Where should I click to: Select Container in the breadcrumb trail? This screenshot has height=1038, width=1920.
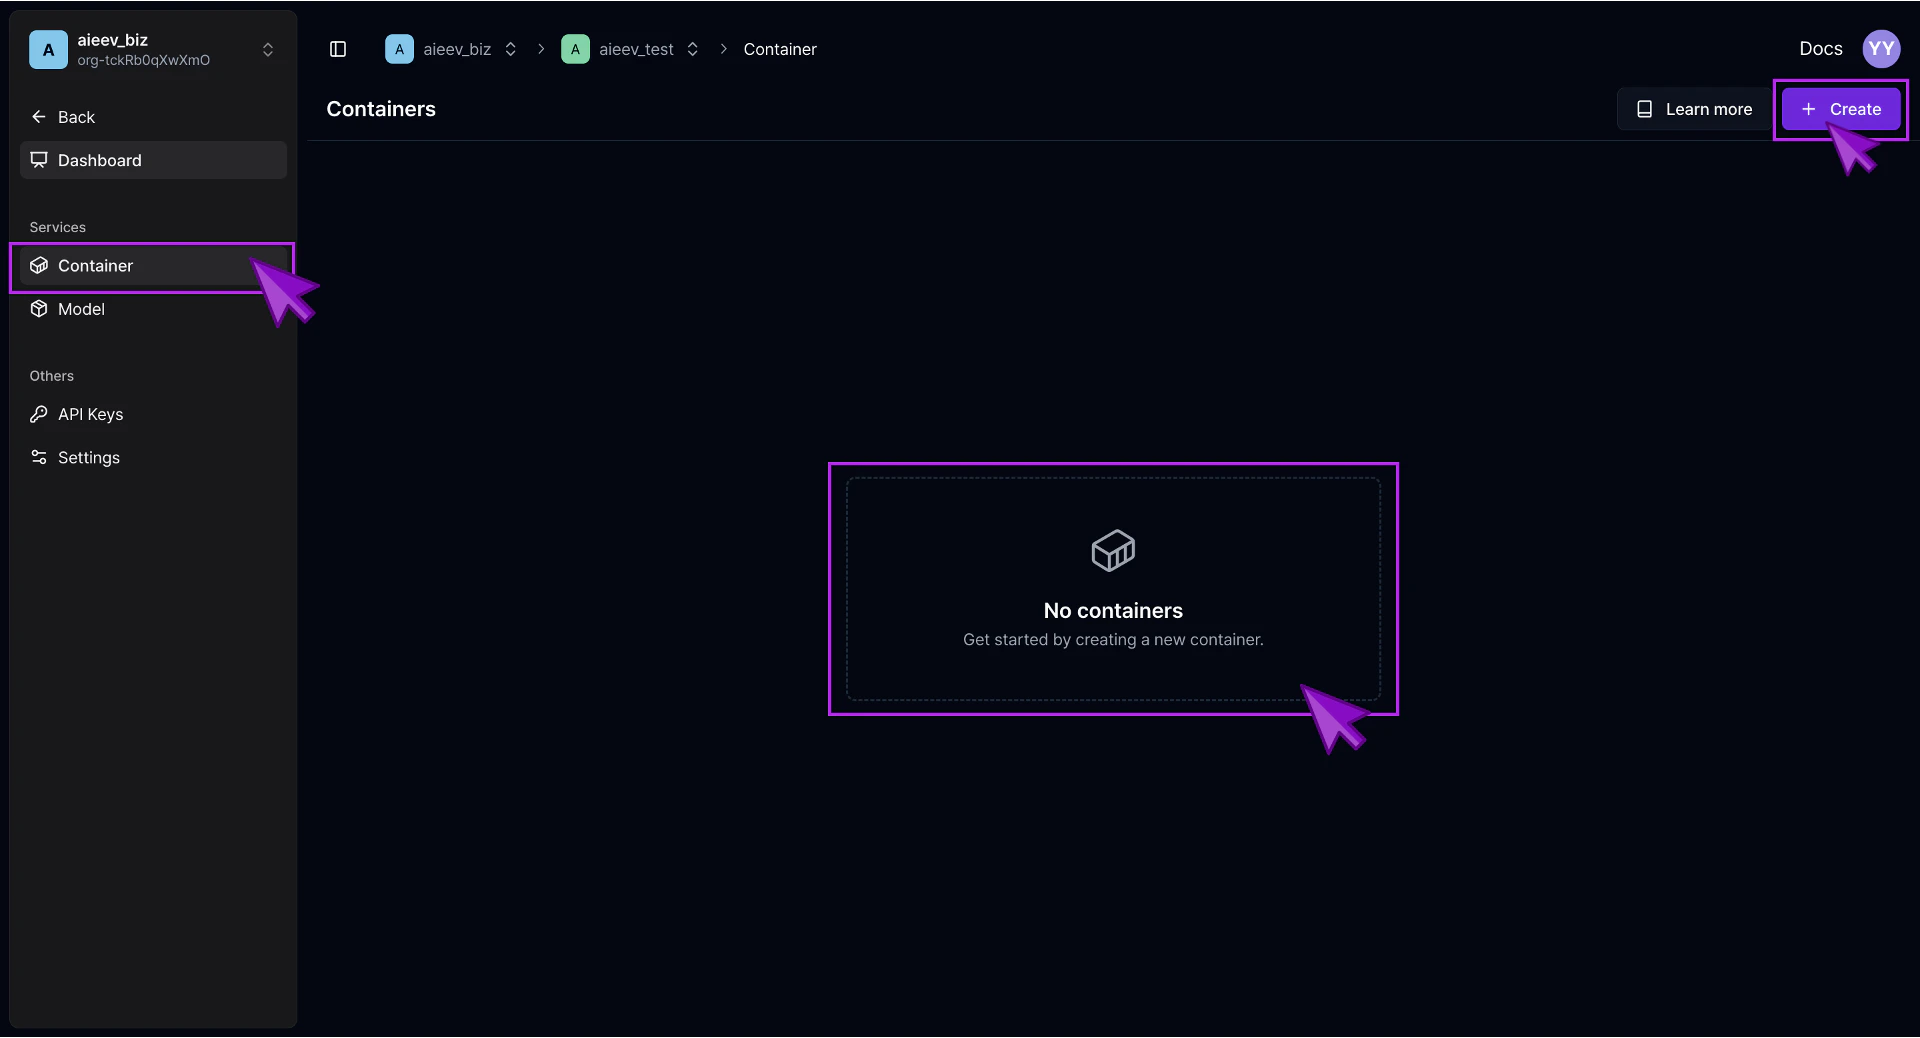(780, 49)
